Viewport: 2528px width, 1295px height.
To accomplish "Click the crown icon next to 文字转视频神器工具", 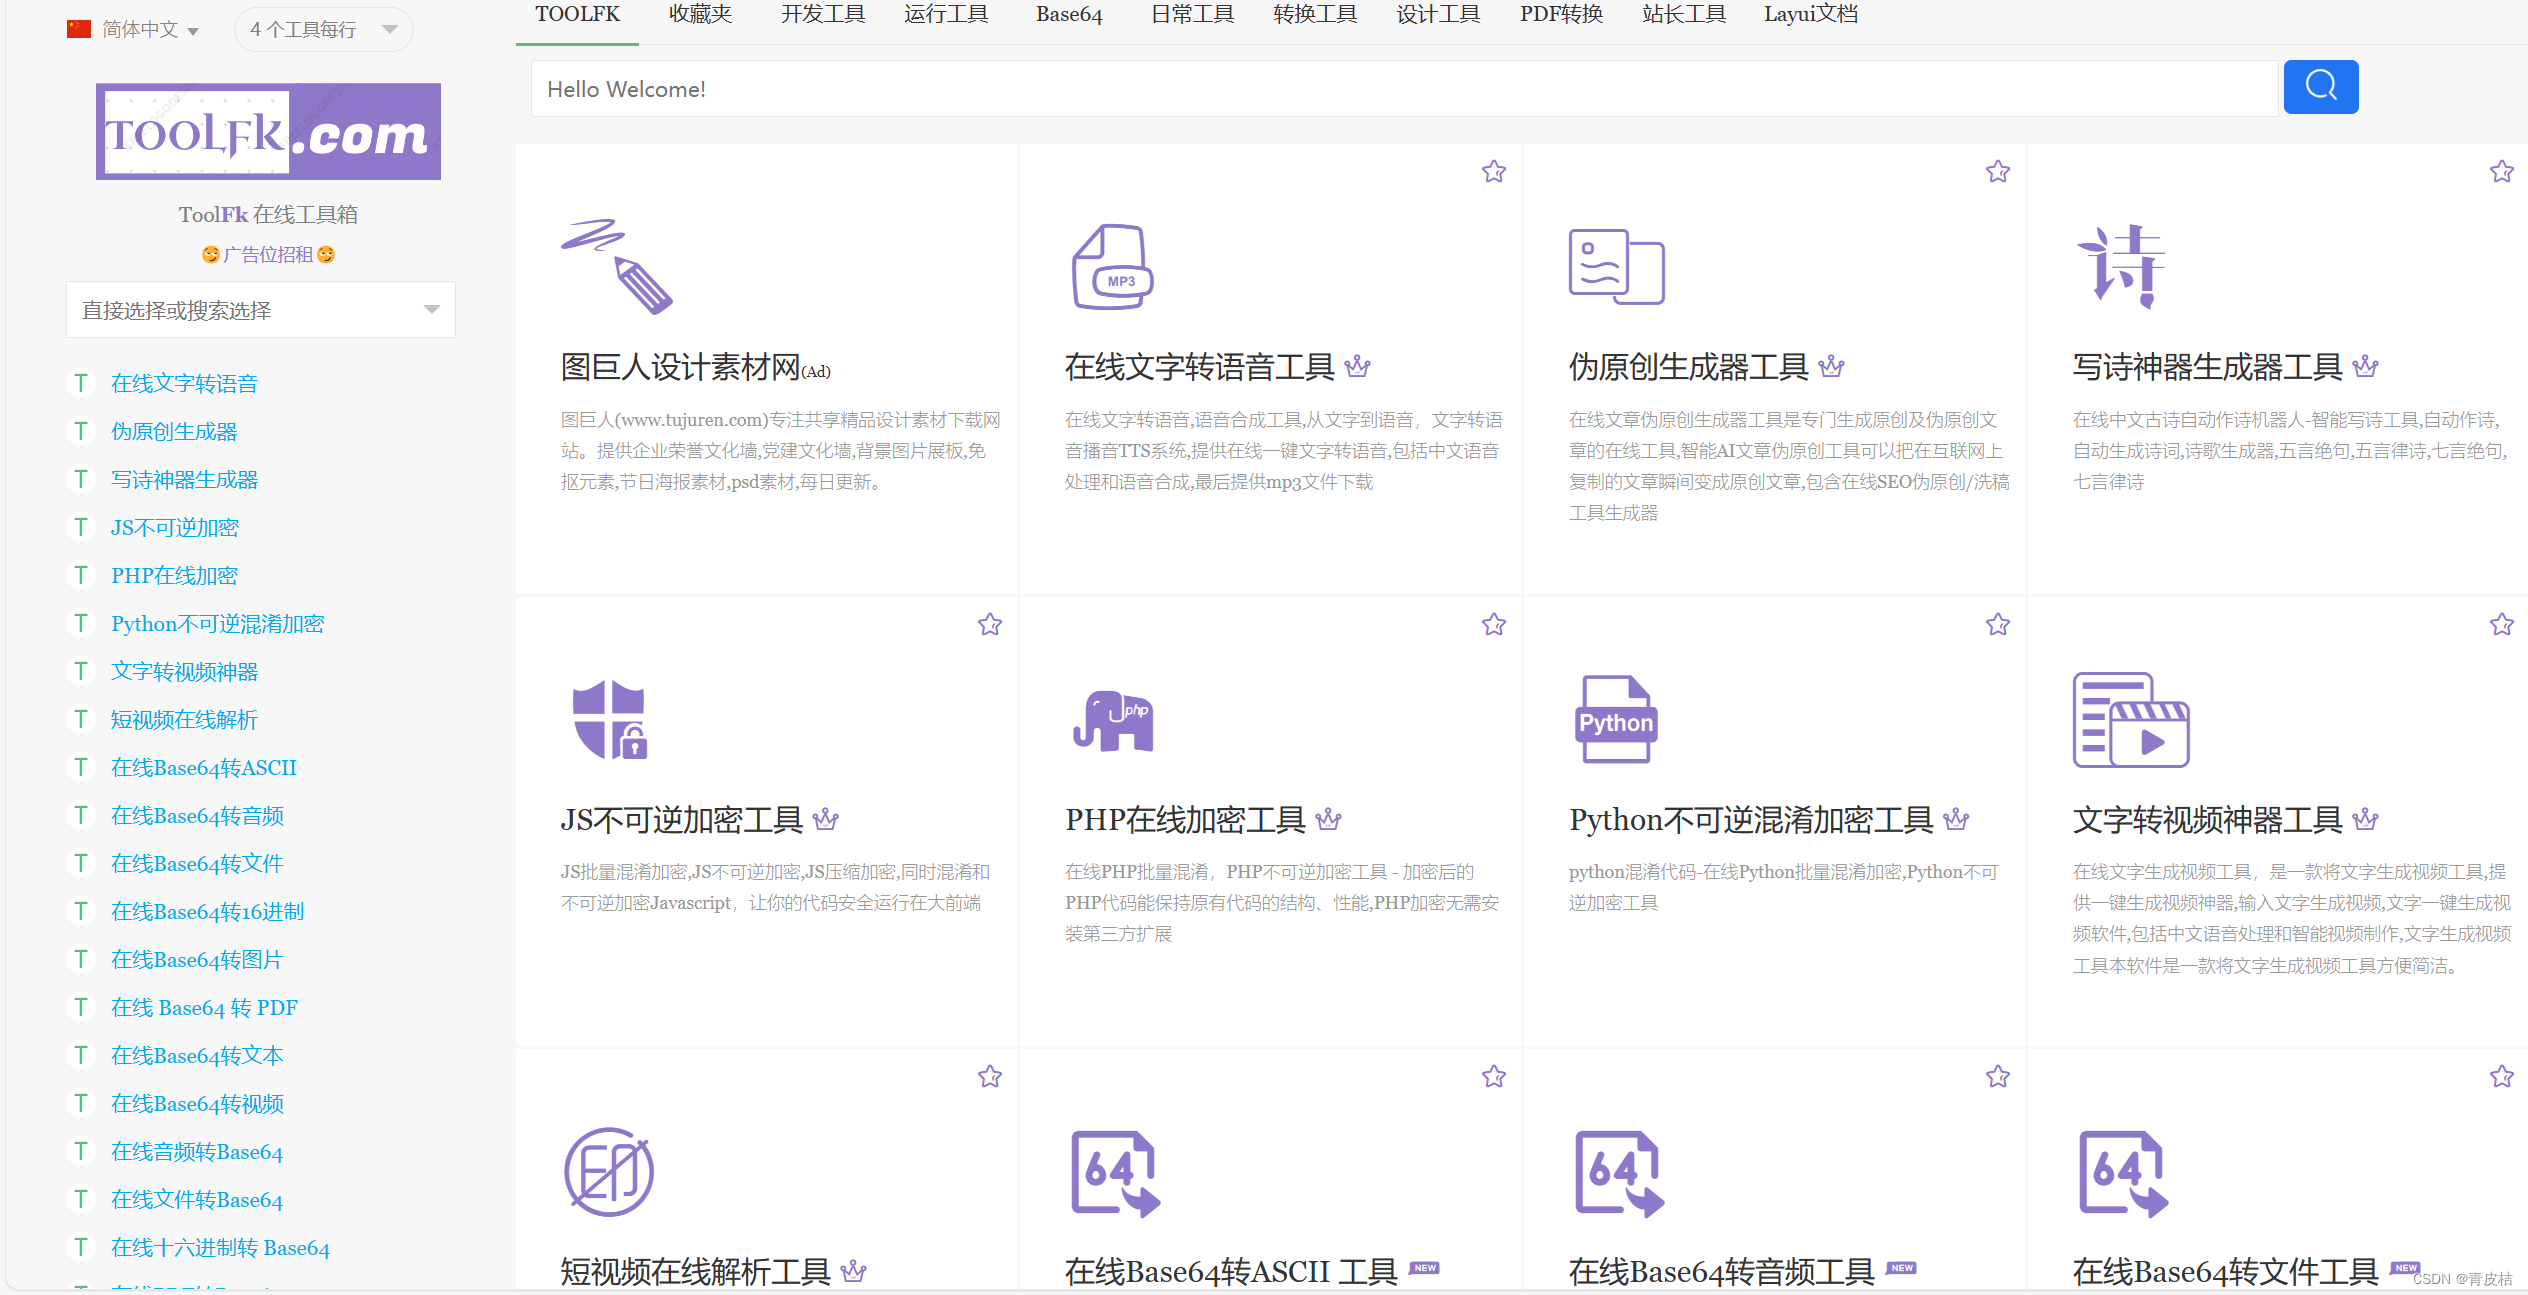I will click(x=2365, y=819).
